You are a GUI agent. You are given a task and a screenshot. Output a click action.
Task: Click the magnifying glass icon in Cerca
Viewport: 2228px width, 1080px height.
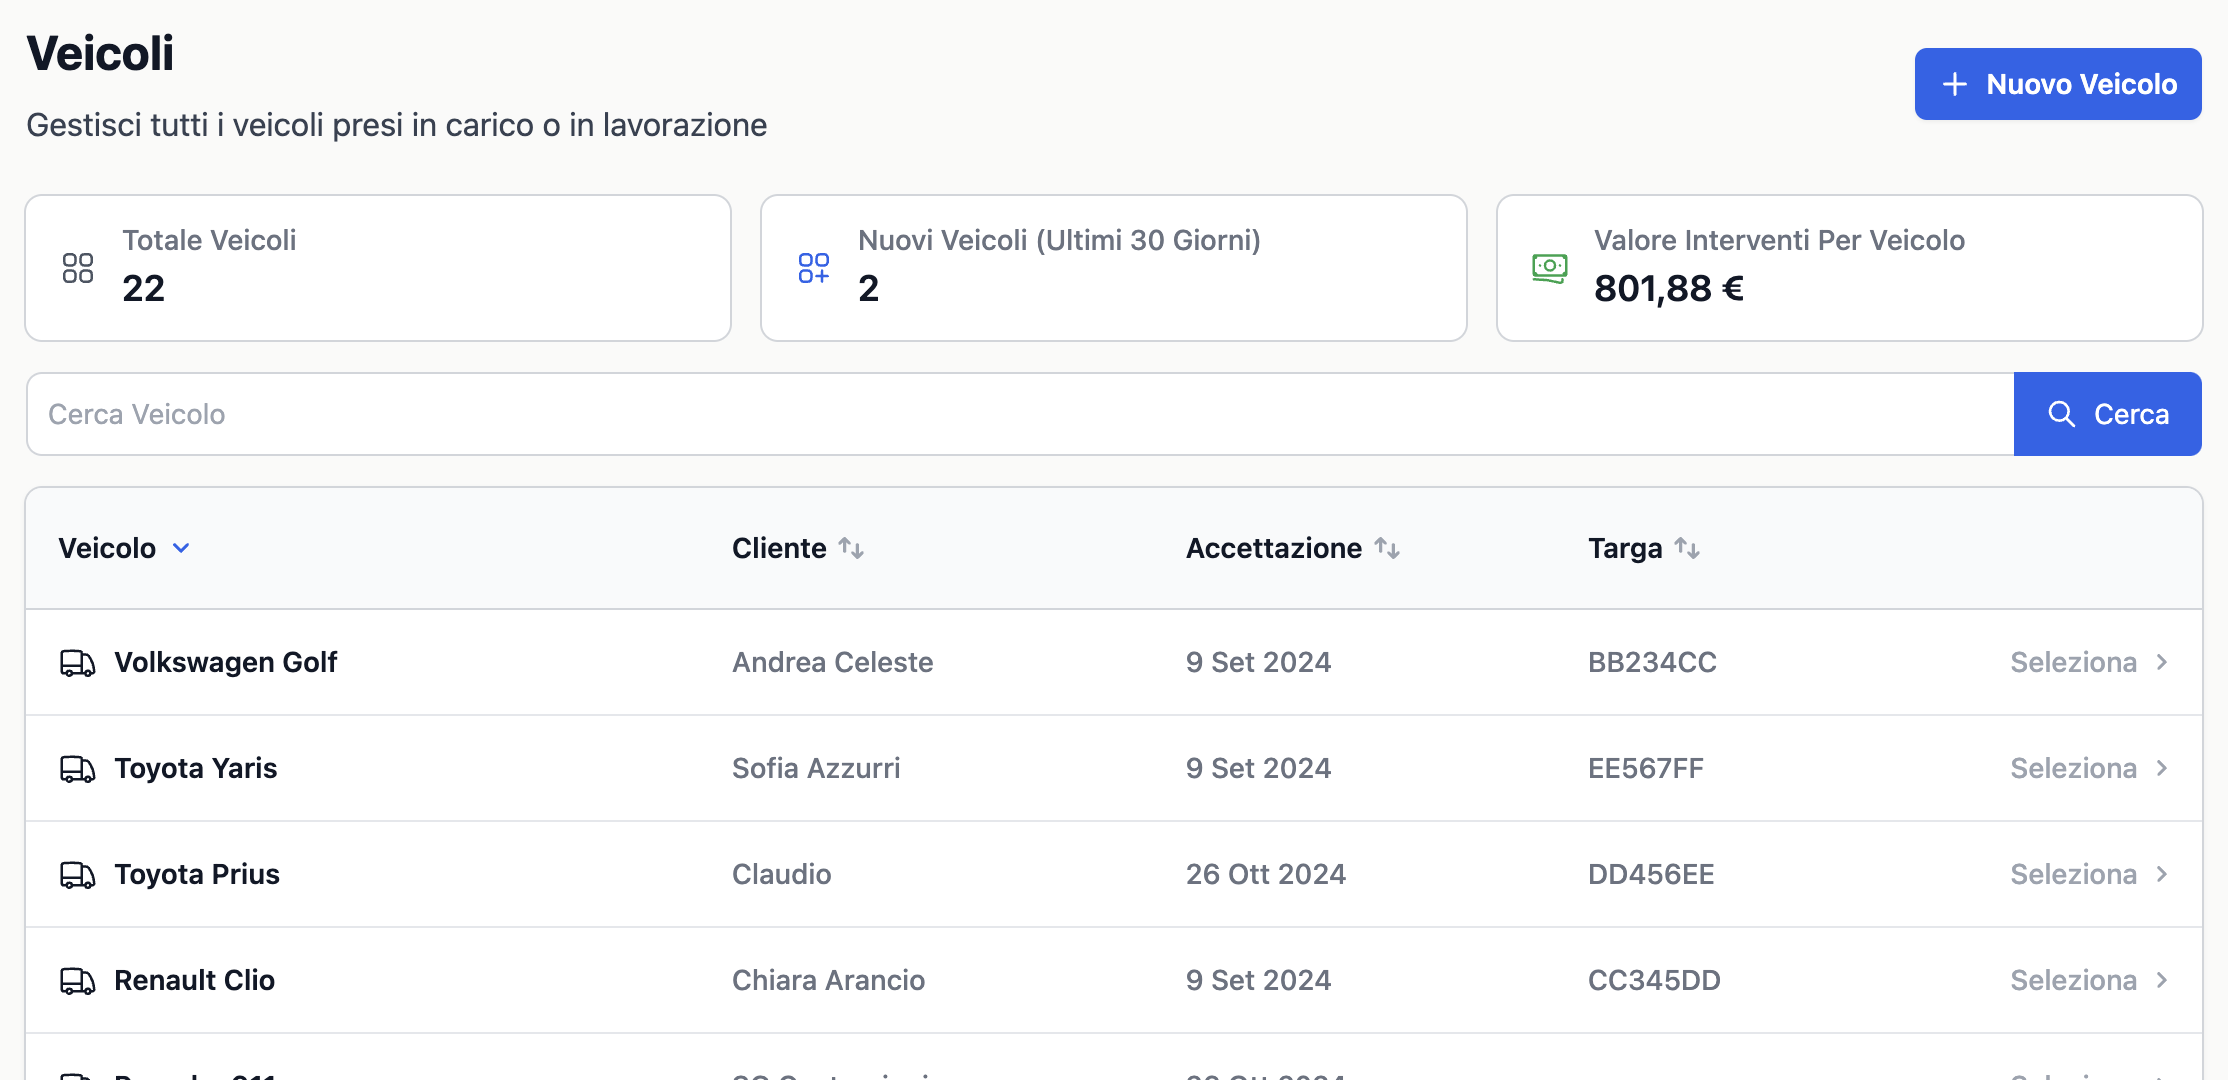[x=2061, y=414]
